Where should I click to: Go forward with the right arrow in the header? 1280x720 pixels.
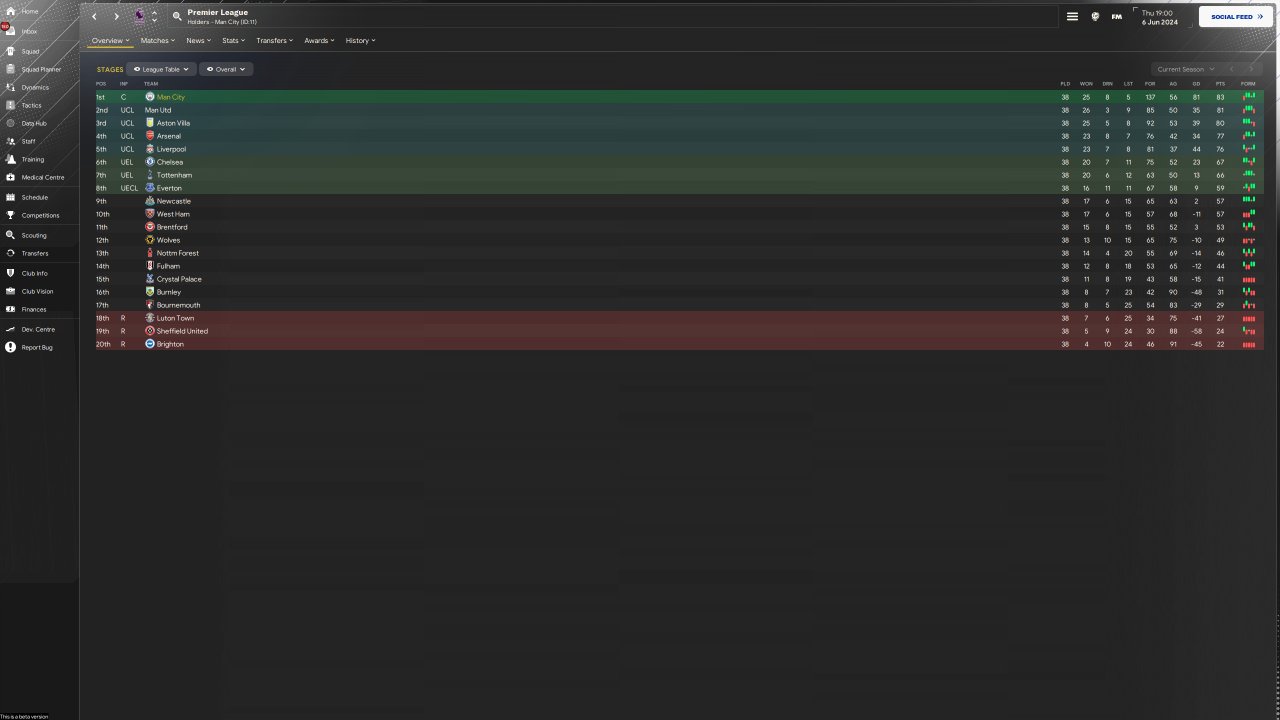[x=116, y=16]
